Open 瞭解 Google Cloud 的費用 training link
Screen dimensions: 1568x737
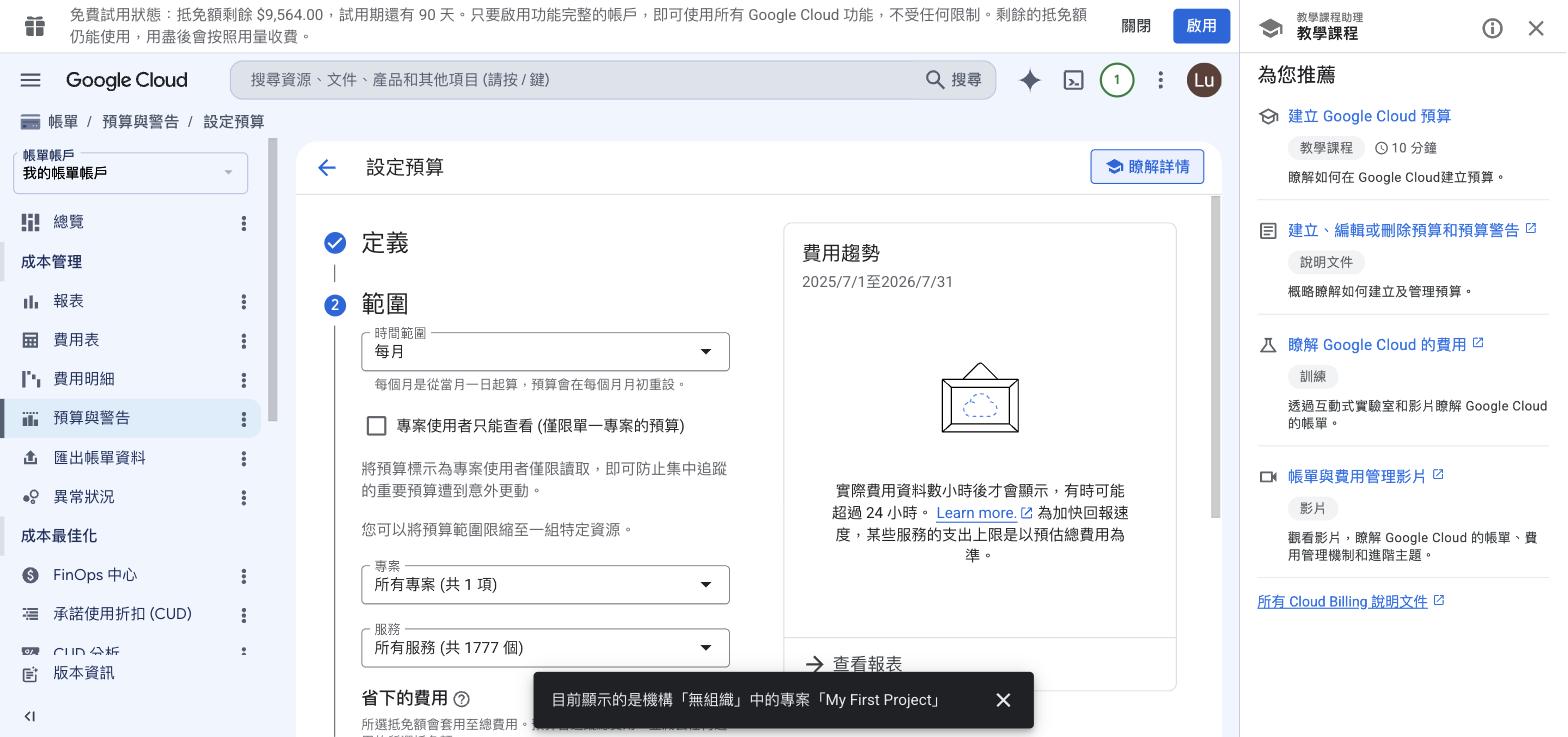click(1386, 345)
